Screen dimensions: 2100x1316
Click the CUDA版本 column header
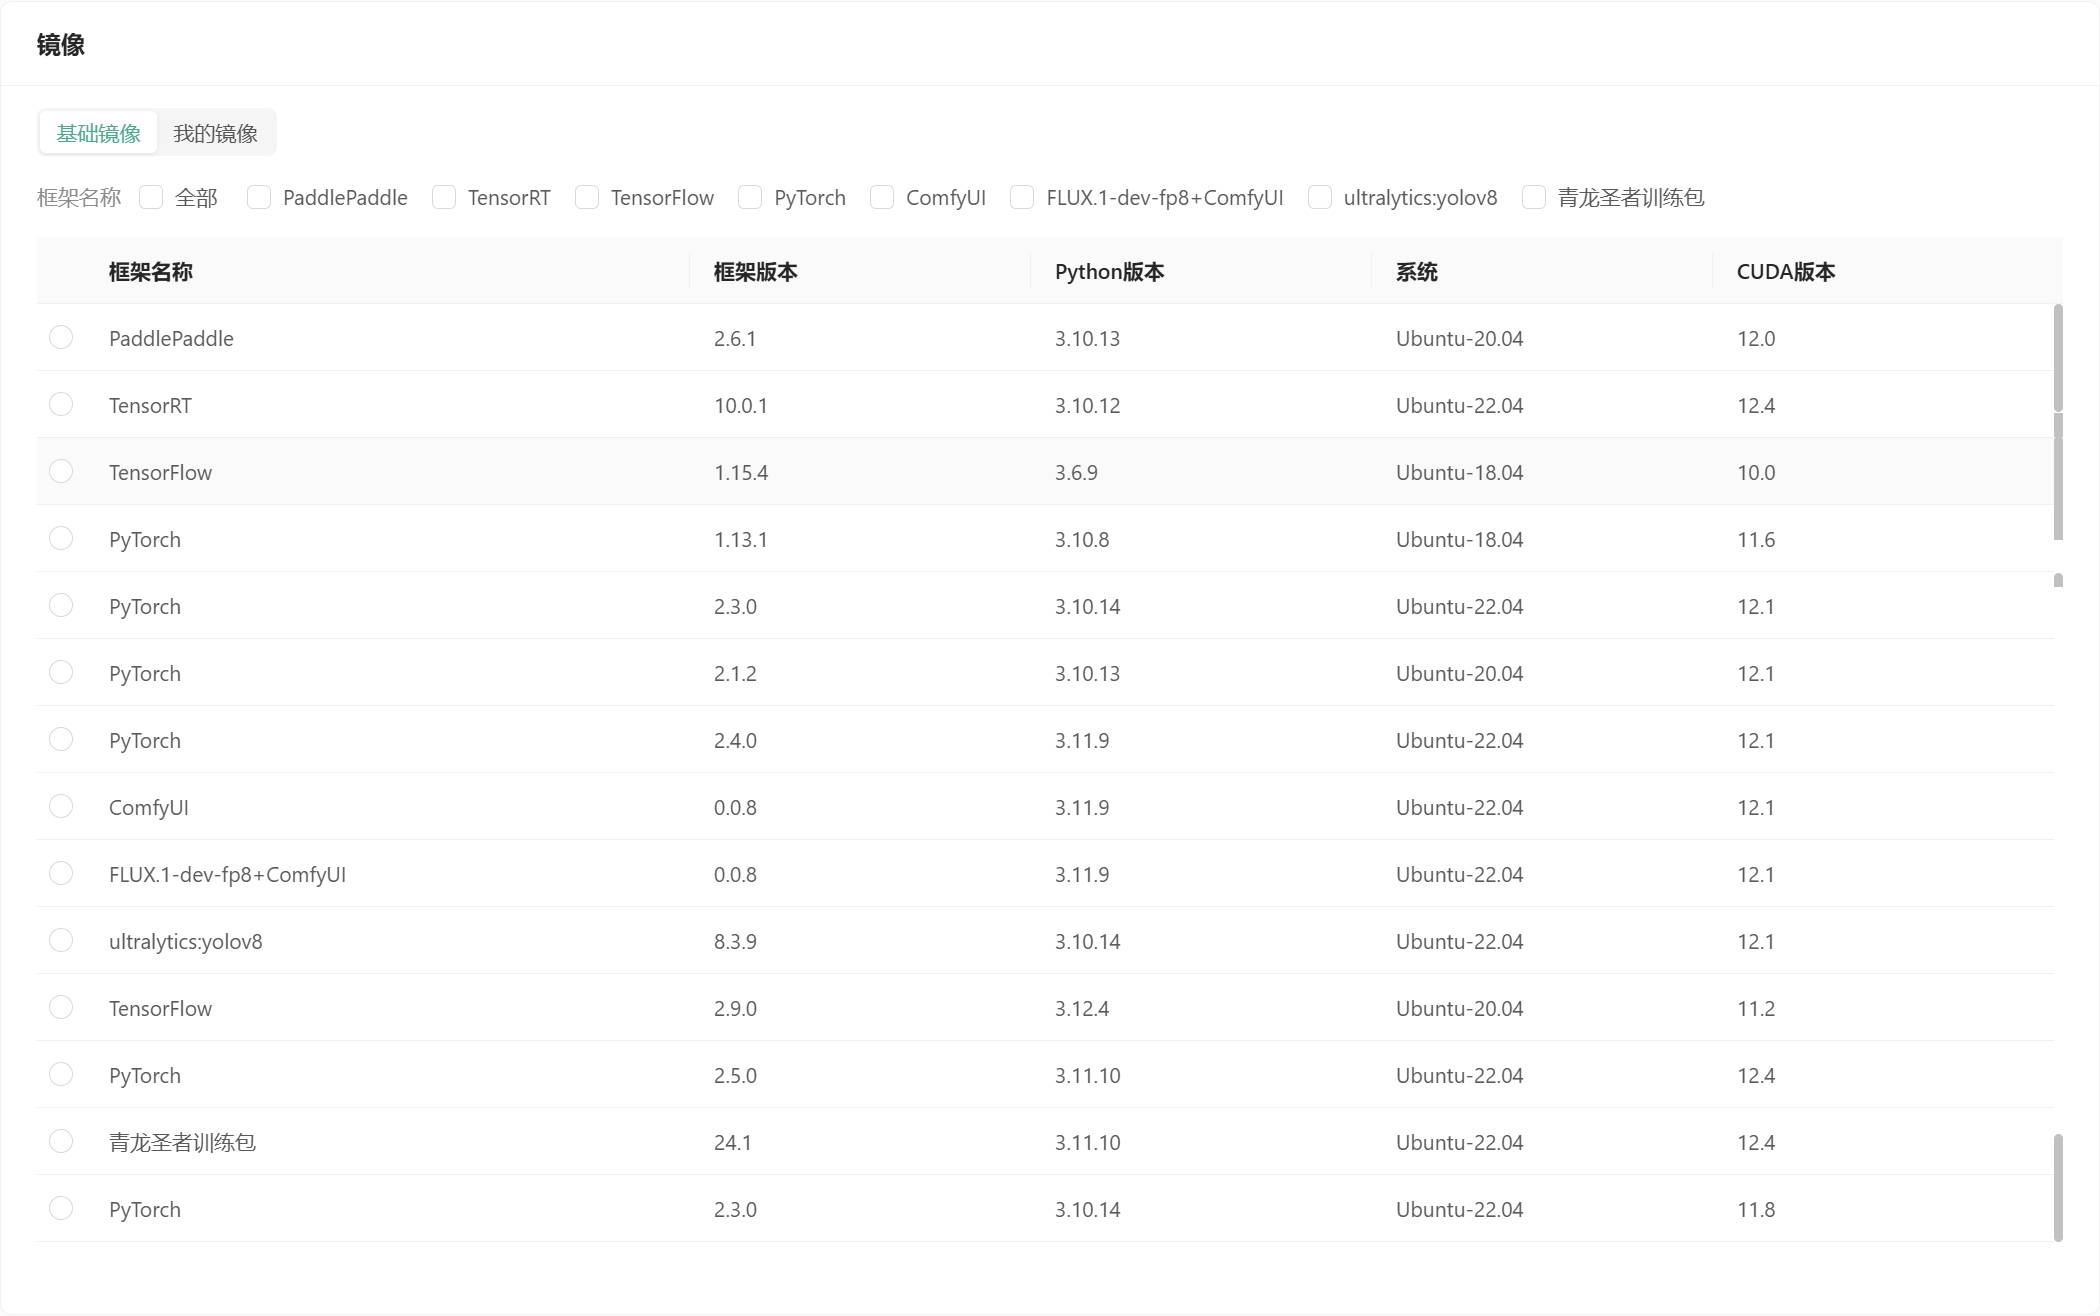pos(1785,272)
